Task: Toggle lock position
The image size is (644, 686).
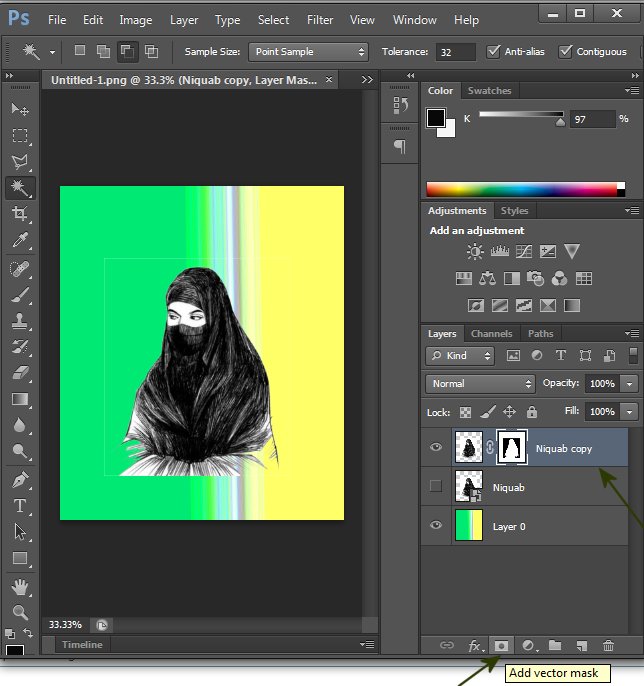Action: [x=510, y=412]
